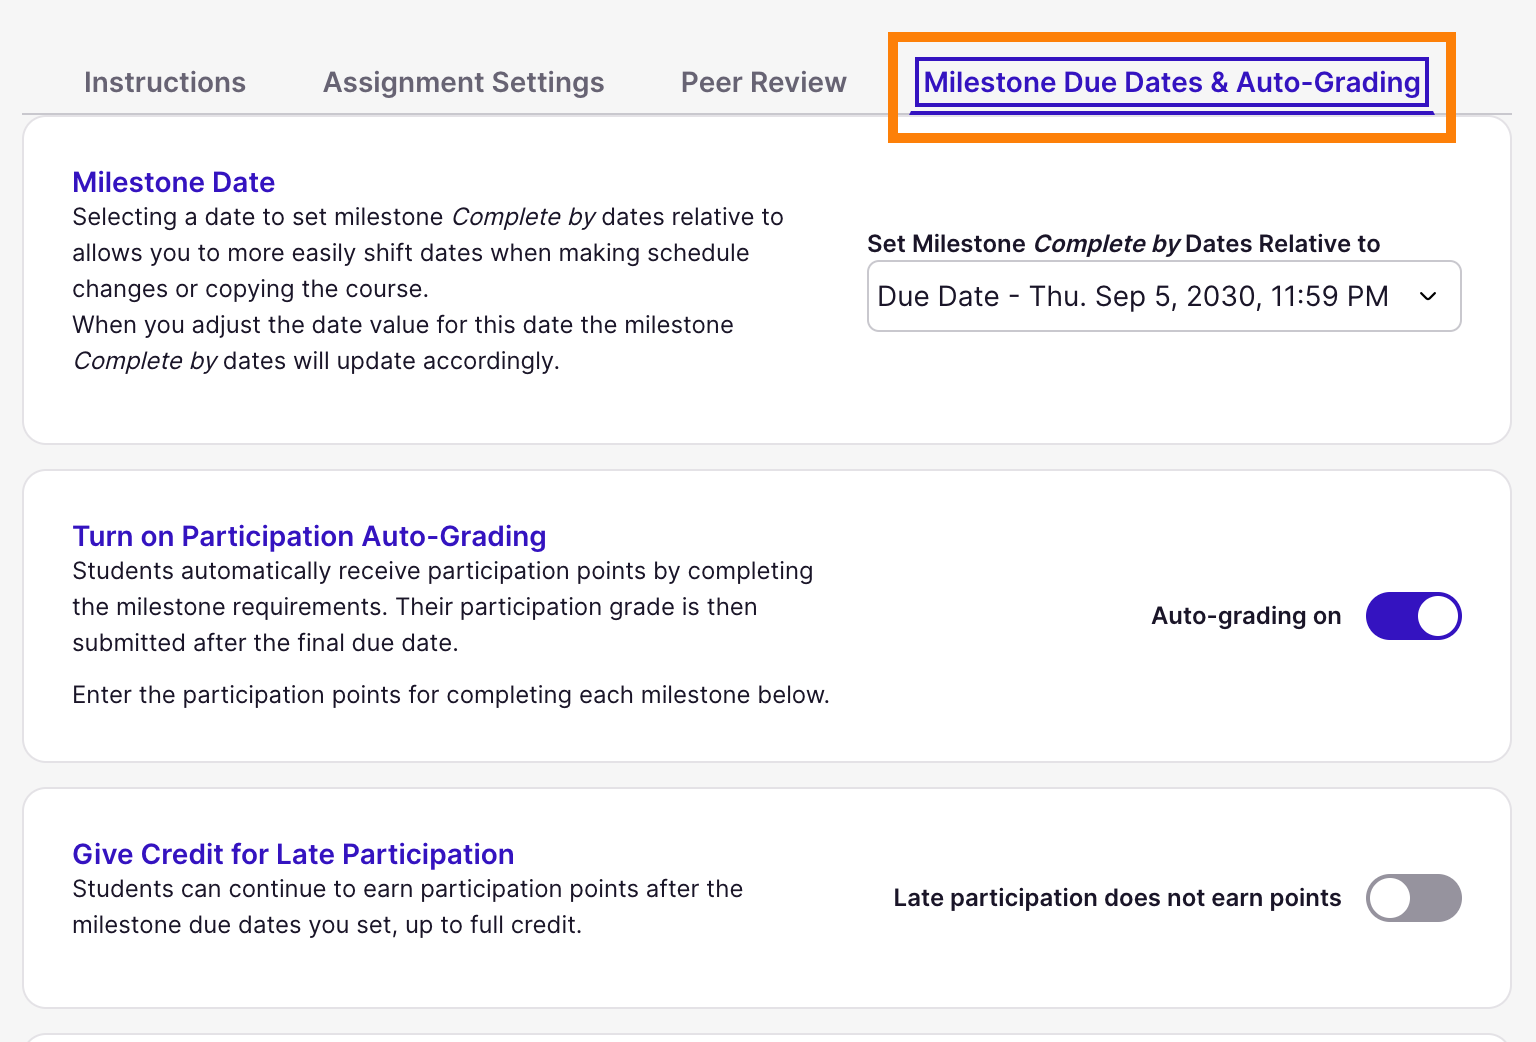Open the Milestone Date help link
The image size is (1536, 1042).
tap(173, 182)
